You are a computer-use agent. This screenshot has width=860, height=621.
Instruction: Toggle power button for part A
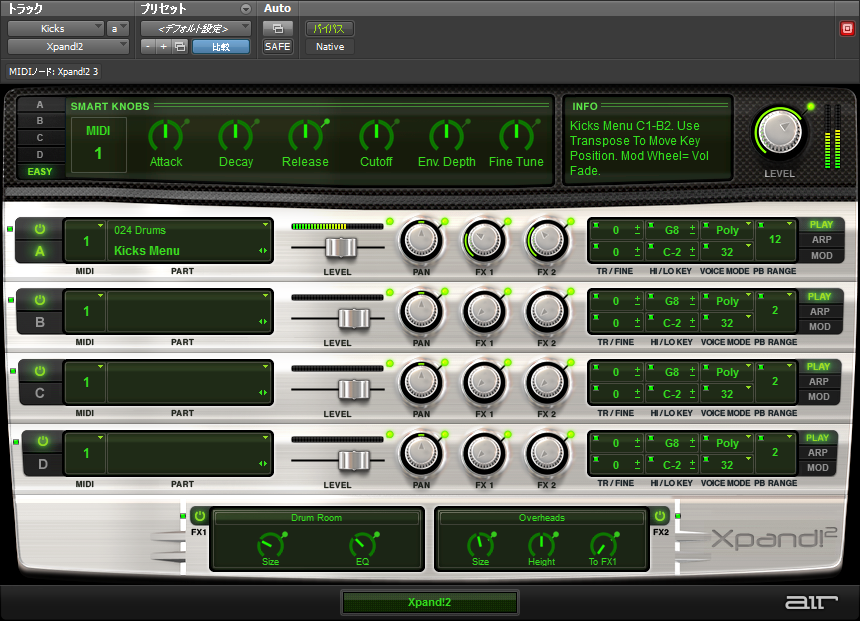(x=39, y=229)
